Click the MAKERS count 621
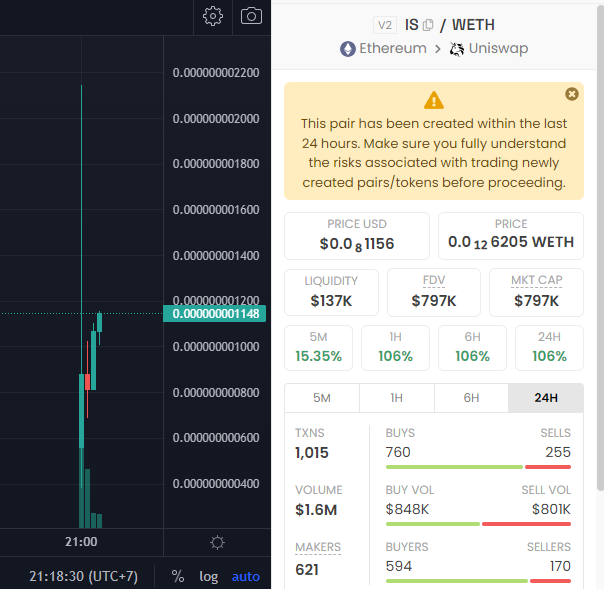Image resolution: width=604 pixels, height=589 pixels. coord(307,570)
